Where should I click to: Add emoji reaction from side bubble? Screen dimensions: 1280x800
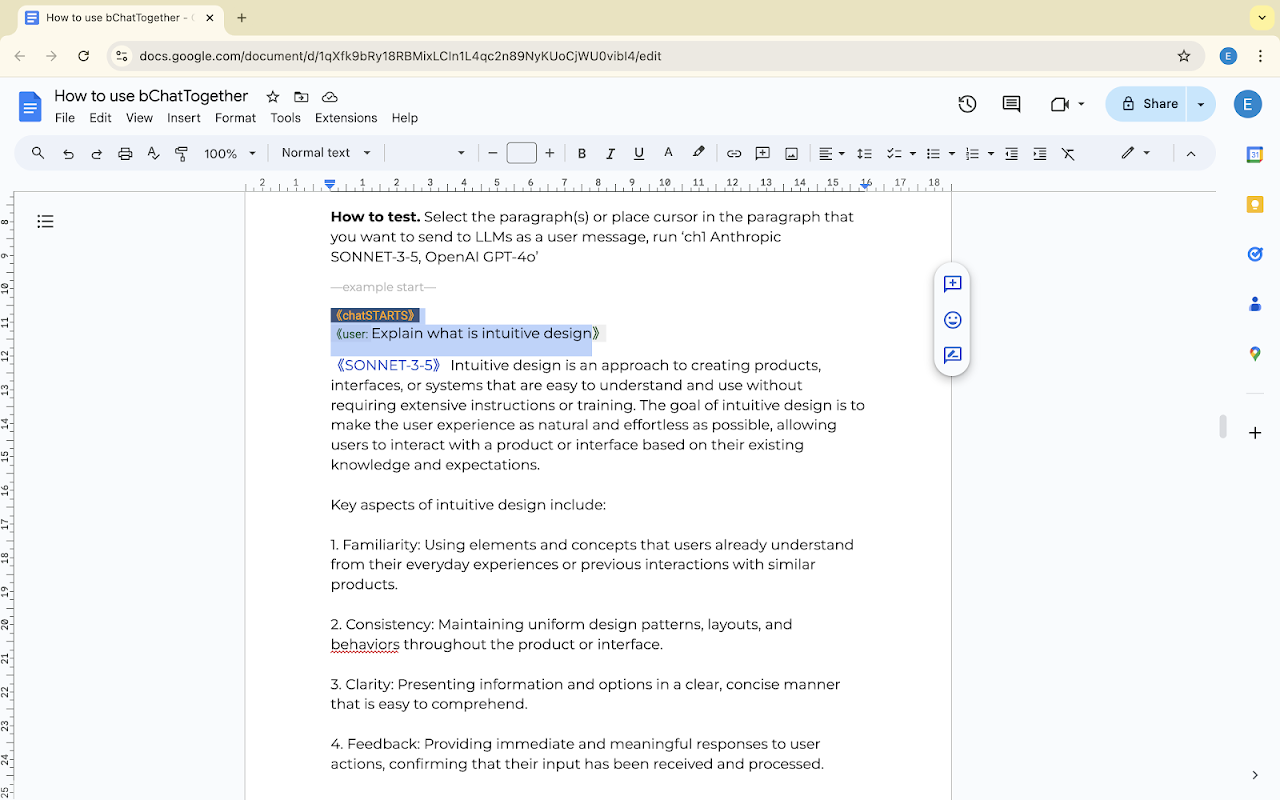[952, 320]
